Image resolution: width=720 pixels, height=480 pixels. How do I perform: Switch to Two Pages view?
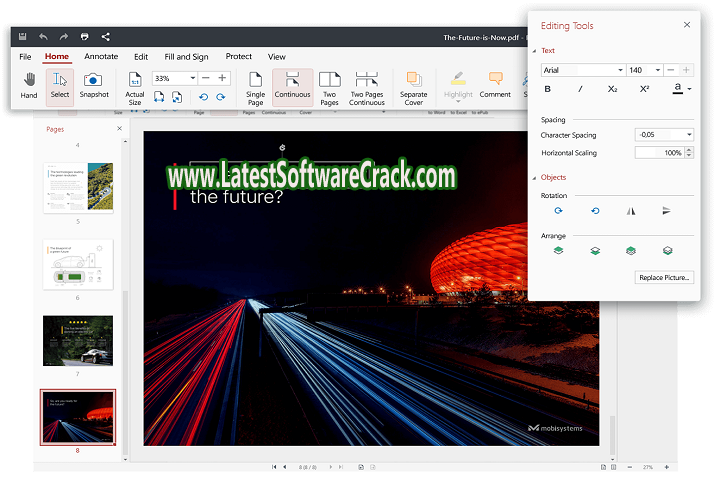(x=329, y=88)
